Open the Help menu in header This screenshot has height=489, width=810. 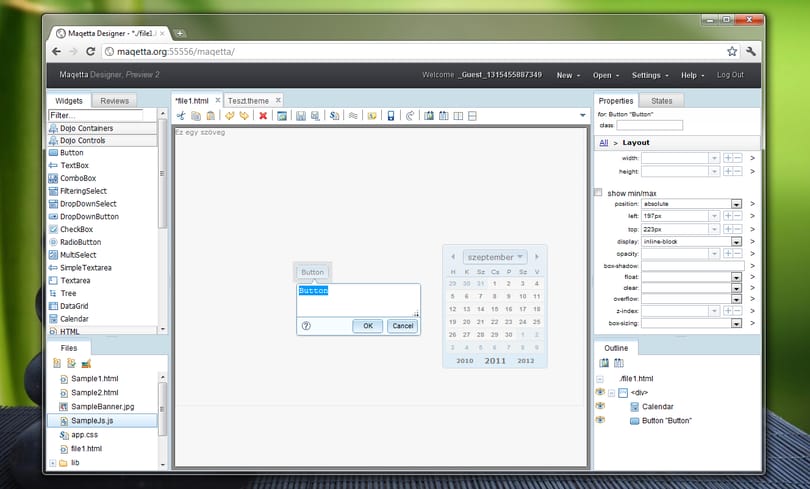coord(692,75)
